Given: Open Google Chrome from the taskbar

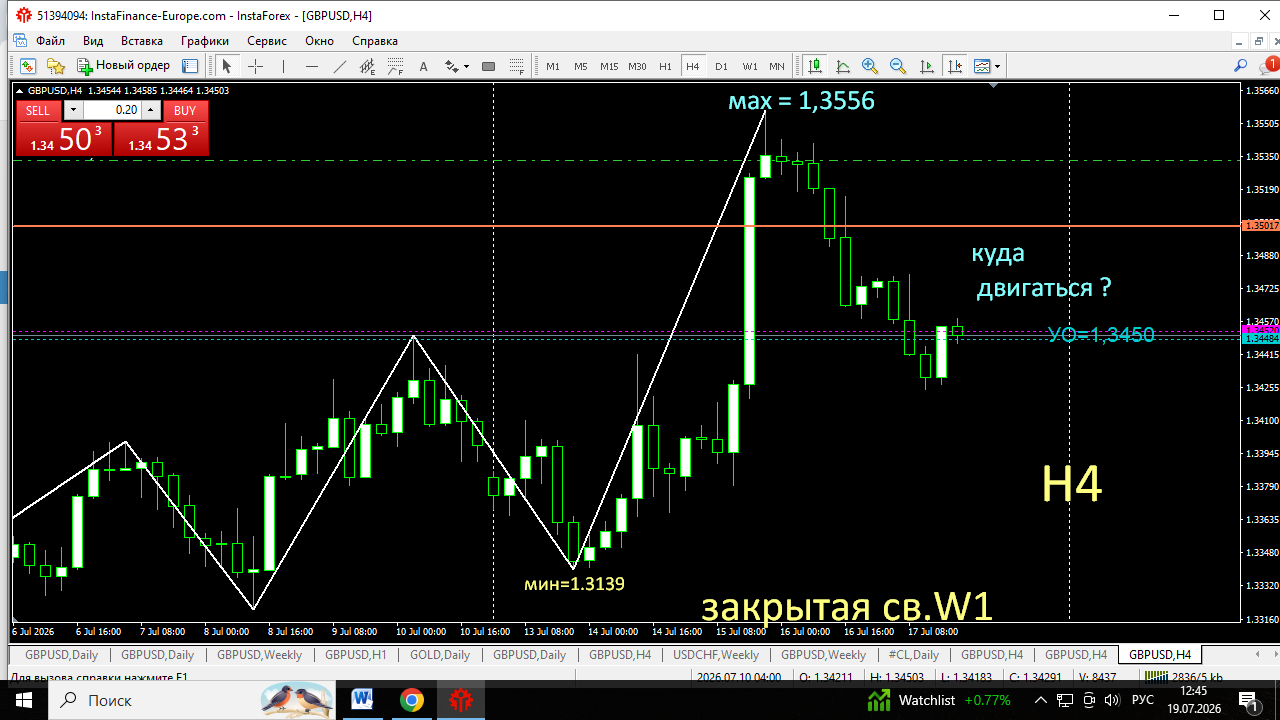Looking at the screenshot, I should 411,700.
